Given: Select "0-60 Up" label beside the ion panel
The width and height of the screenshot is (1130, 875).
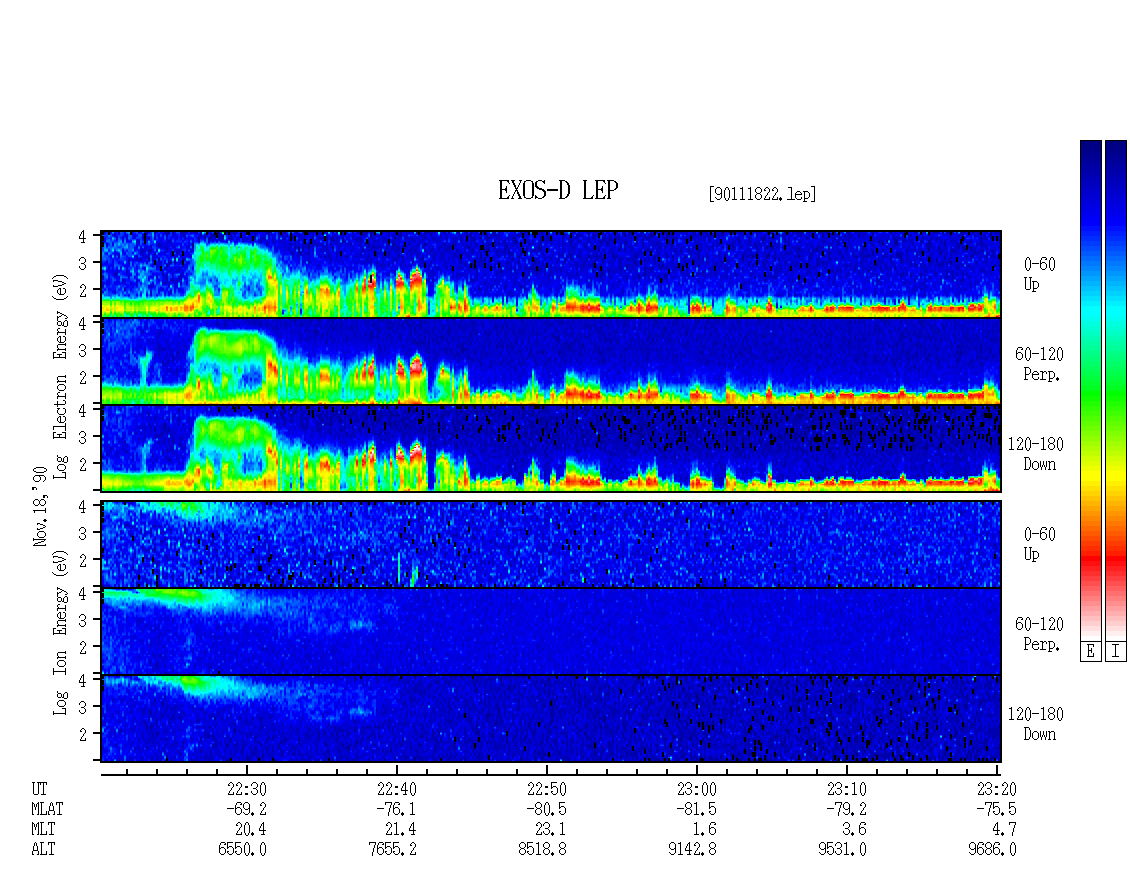Looking at the screenshot, I should pyautogui.click(x=1039, y=544).
